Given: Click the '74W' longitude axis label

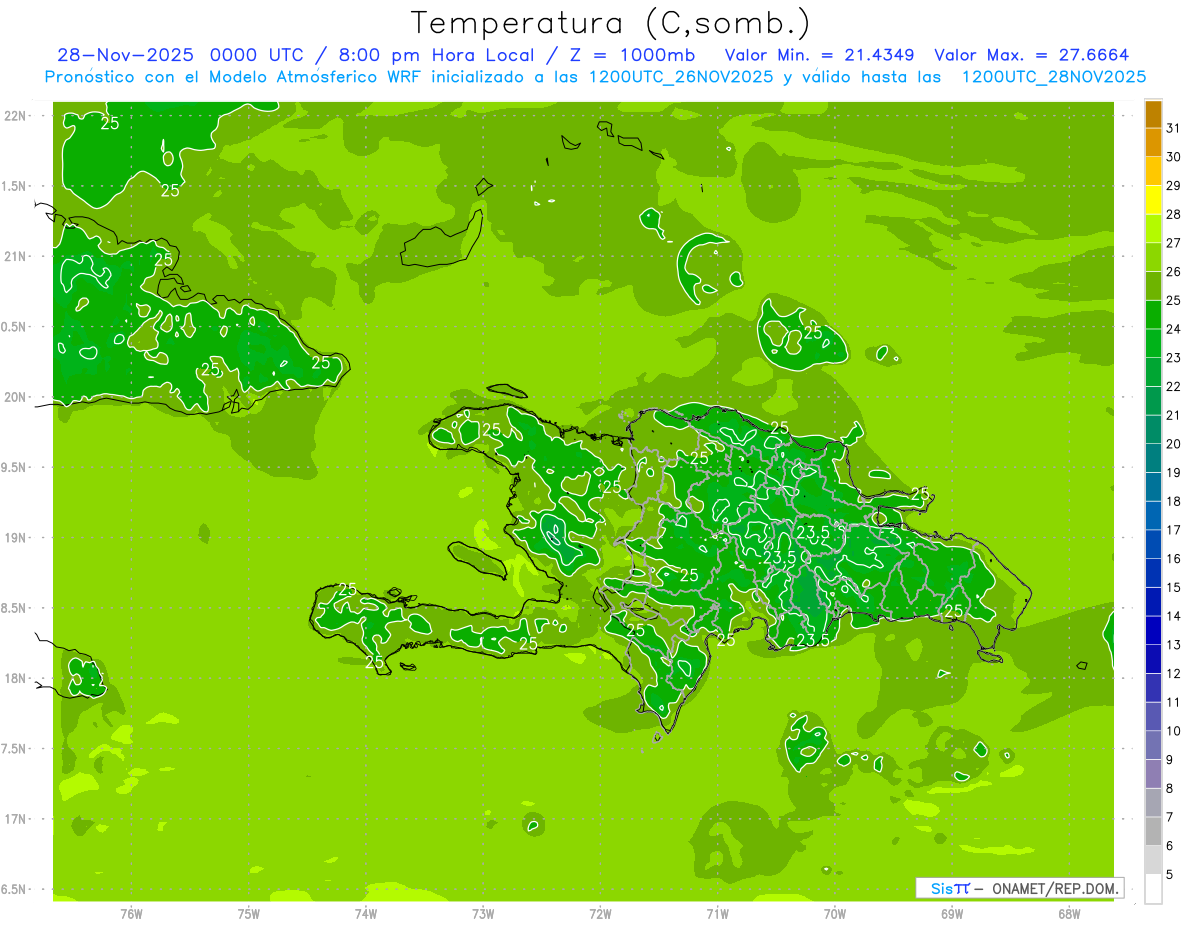Looking at the screenshot, I should coord(366,914).
